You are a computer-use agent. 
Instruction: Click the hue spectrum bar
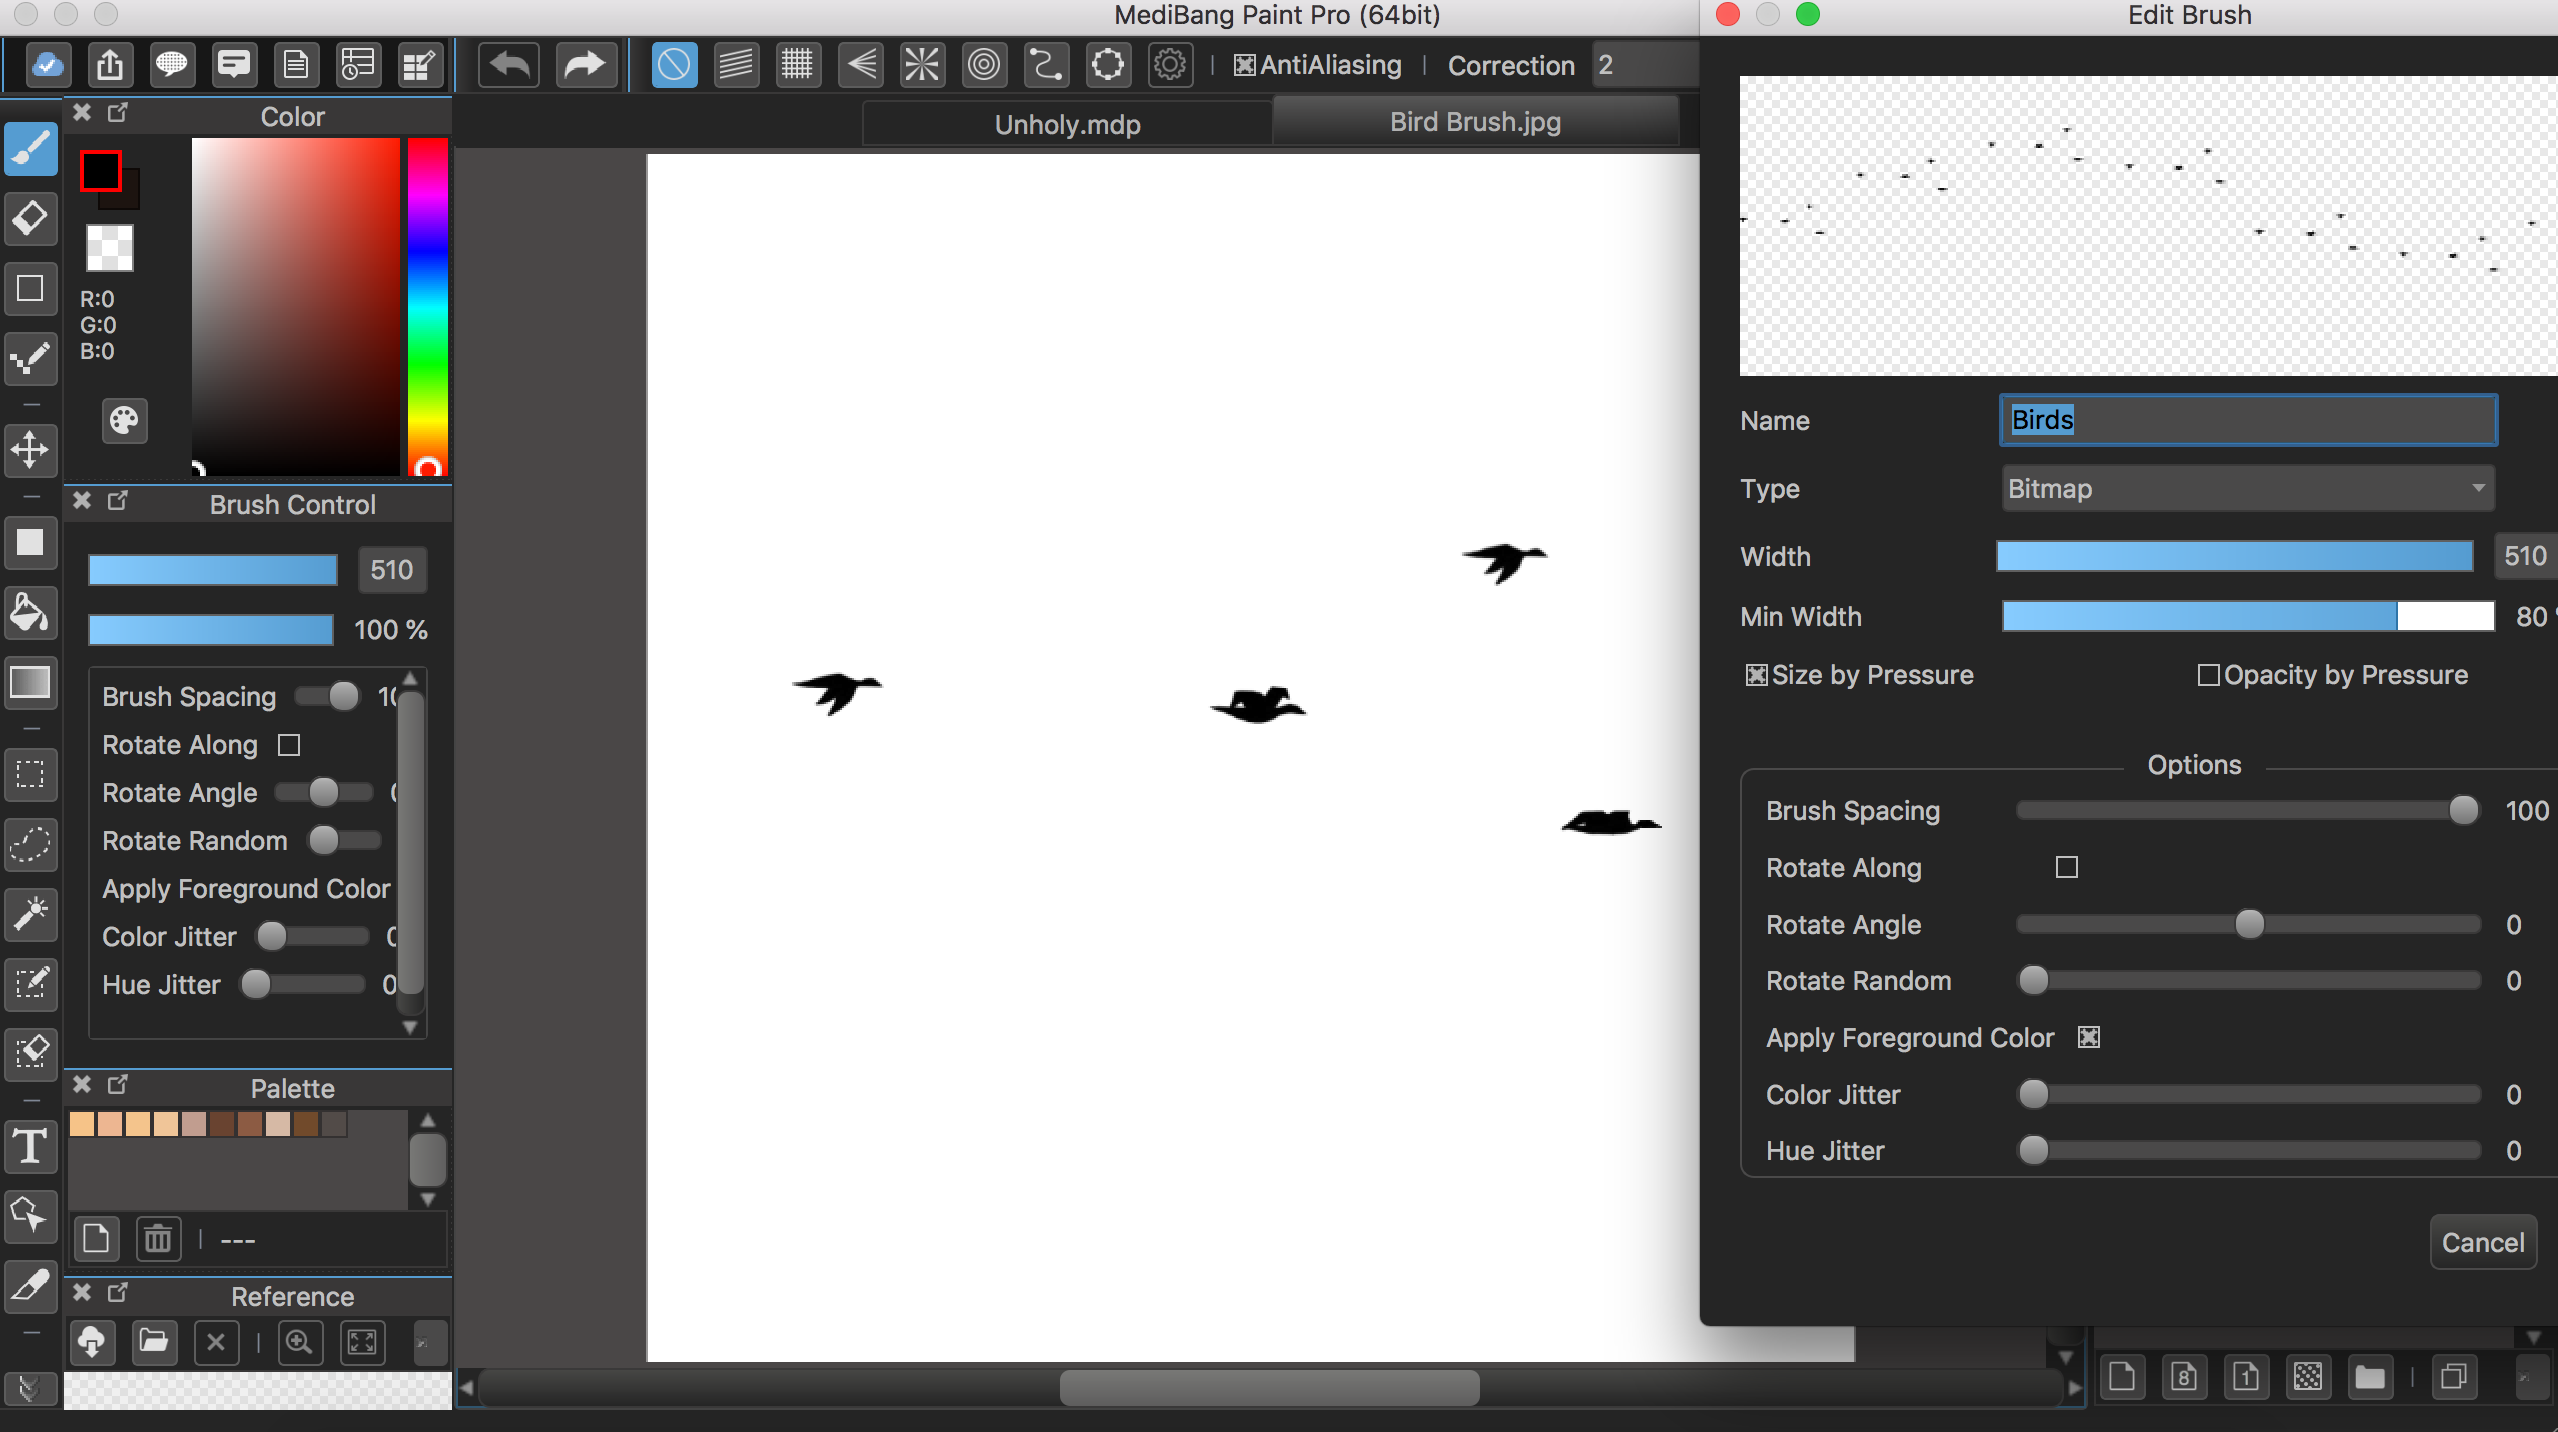coord(427,306)
